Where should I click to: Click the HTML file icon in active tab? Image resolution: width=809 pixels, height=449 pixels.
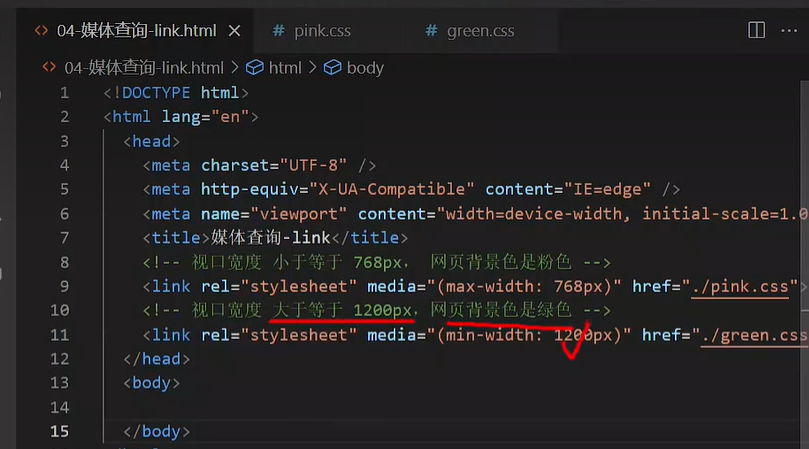pos(41,31)
